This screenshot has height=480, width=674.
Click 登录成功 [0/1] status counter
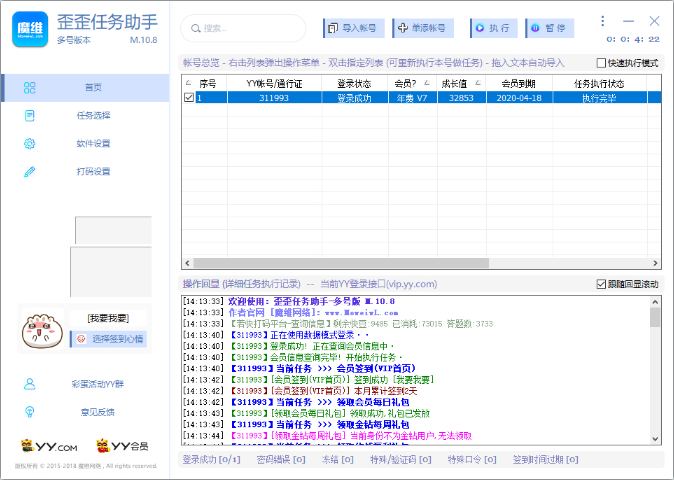tap(211, 460)
